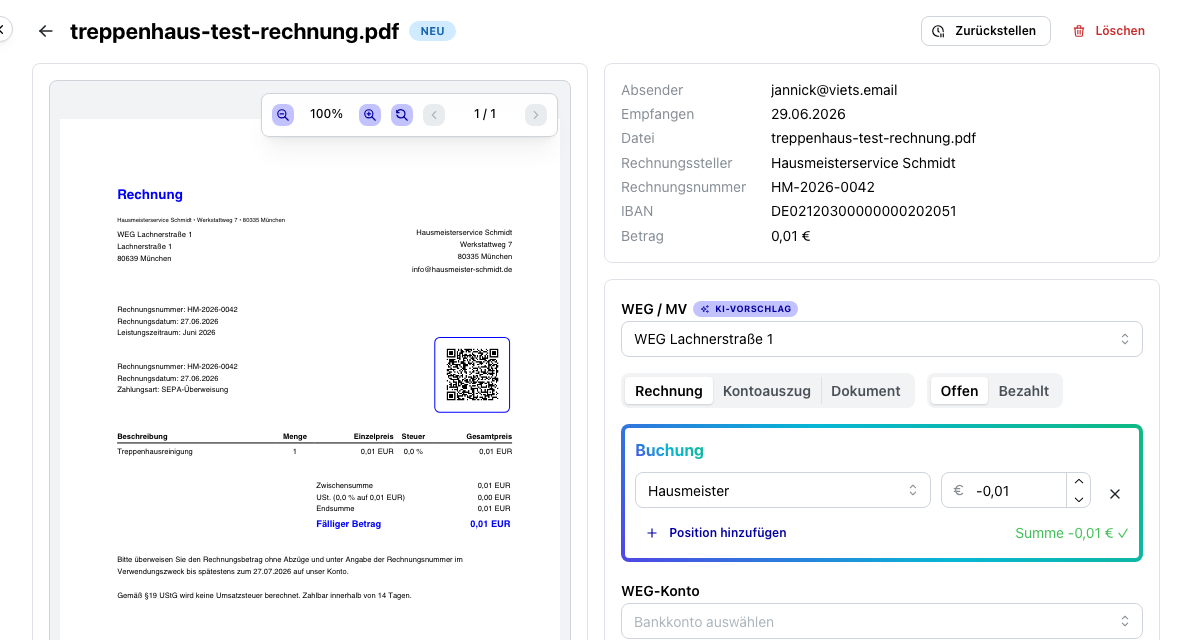Click the Empfangen date 29.06.2026

click(x=808, y=114)
